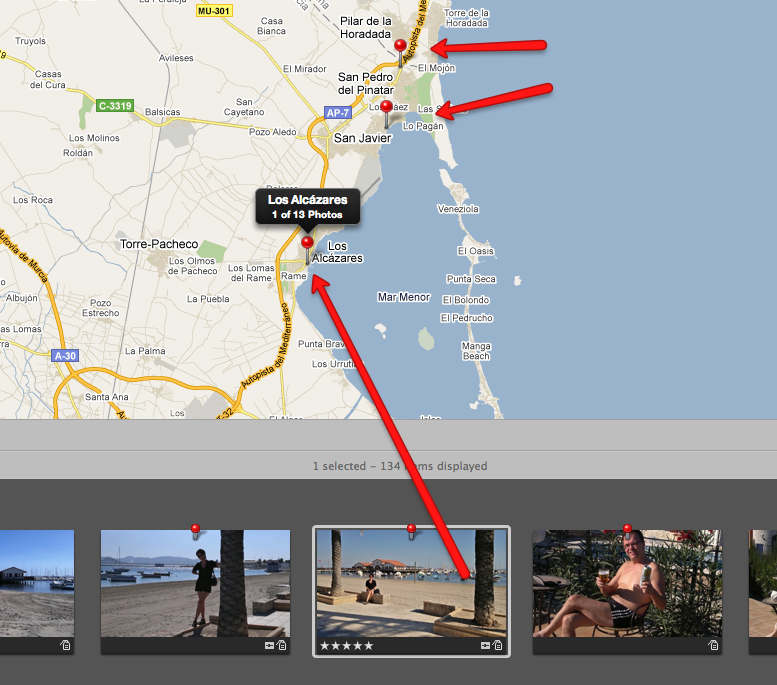Viewport: 777px width, 685px height.
Task: Select the red pin above San Javier
Action: [386, 107]
